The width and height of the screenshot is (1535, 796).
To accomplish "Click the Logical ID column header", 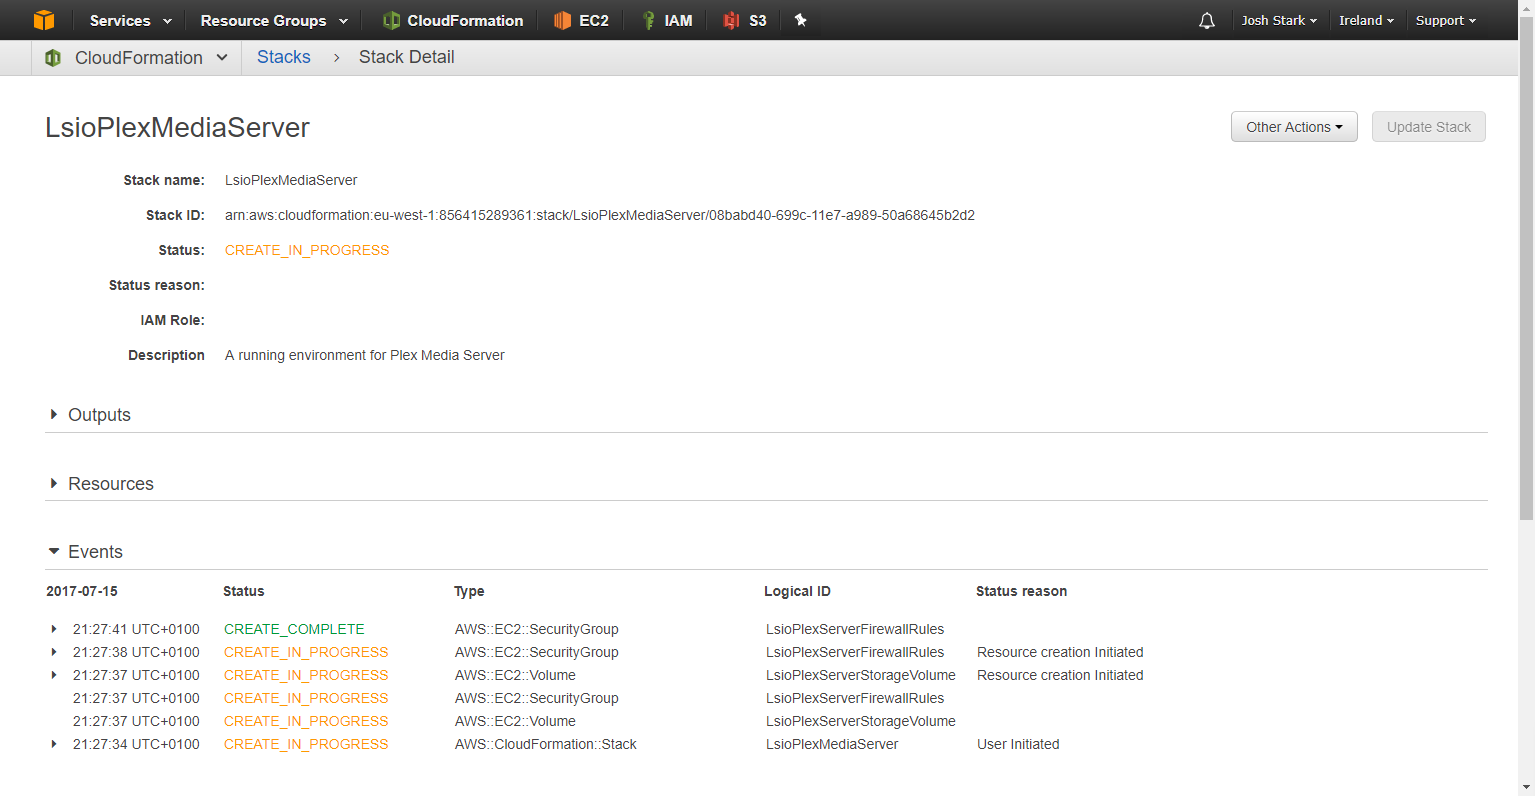I will pyautogui.click(x=797, y=591).
